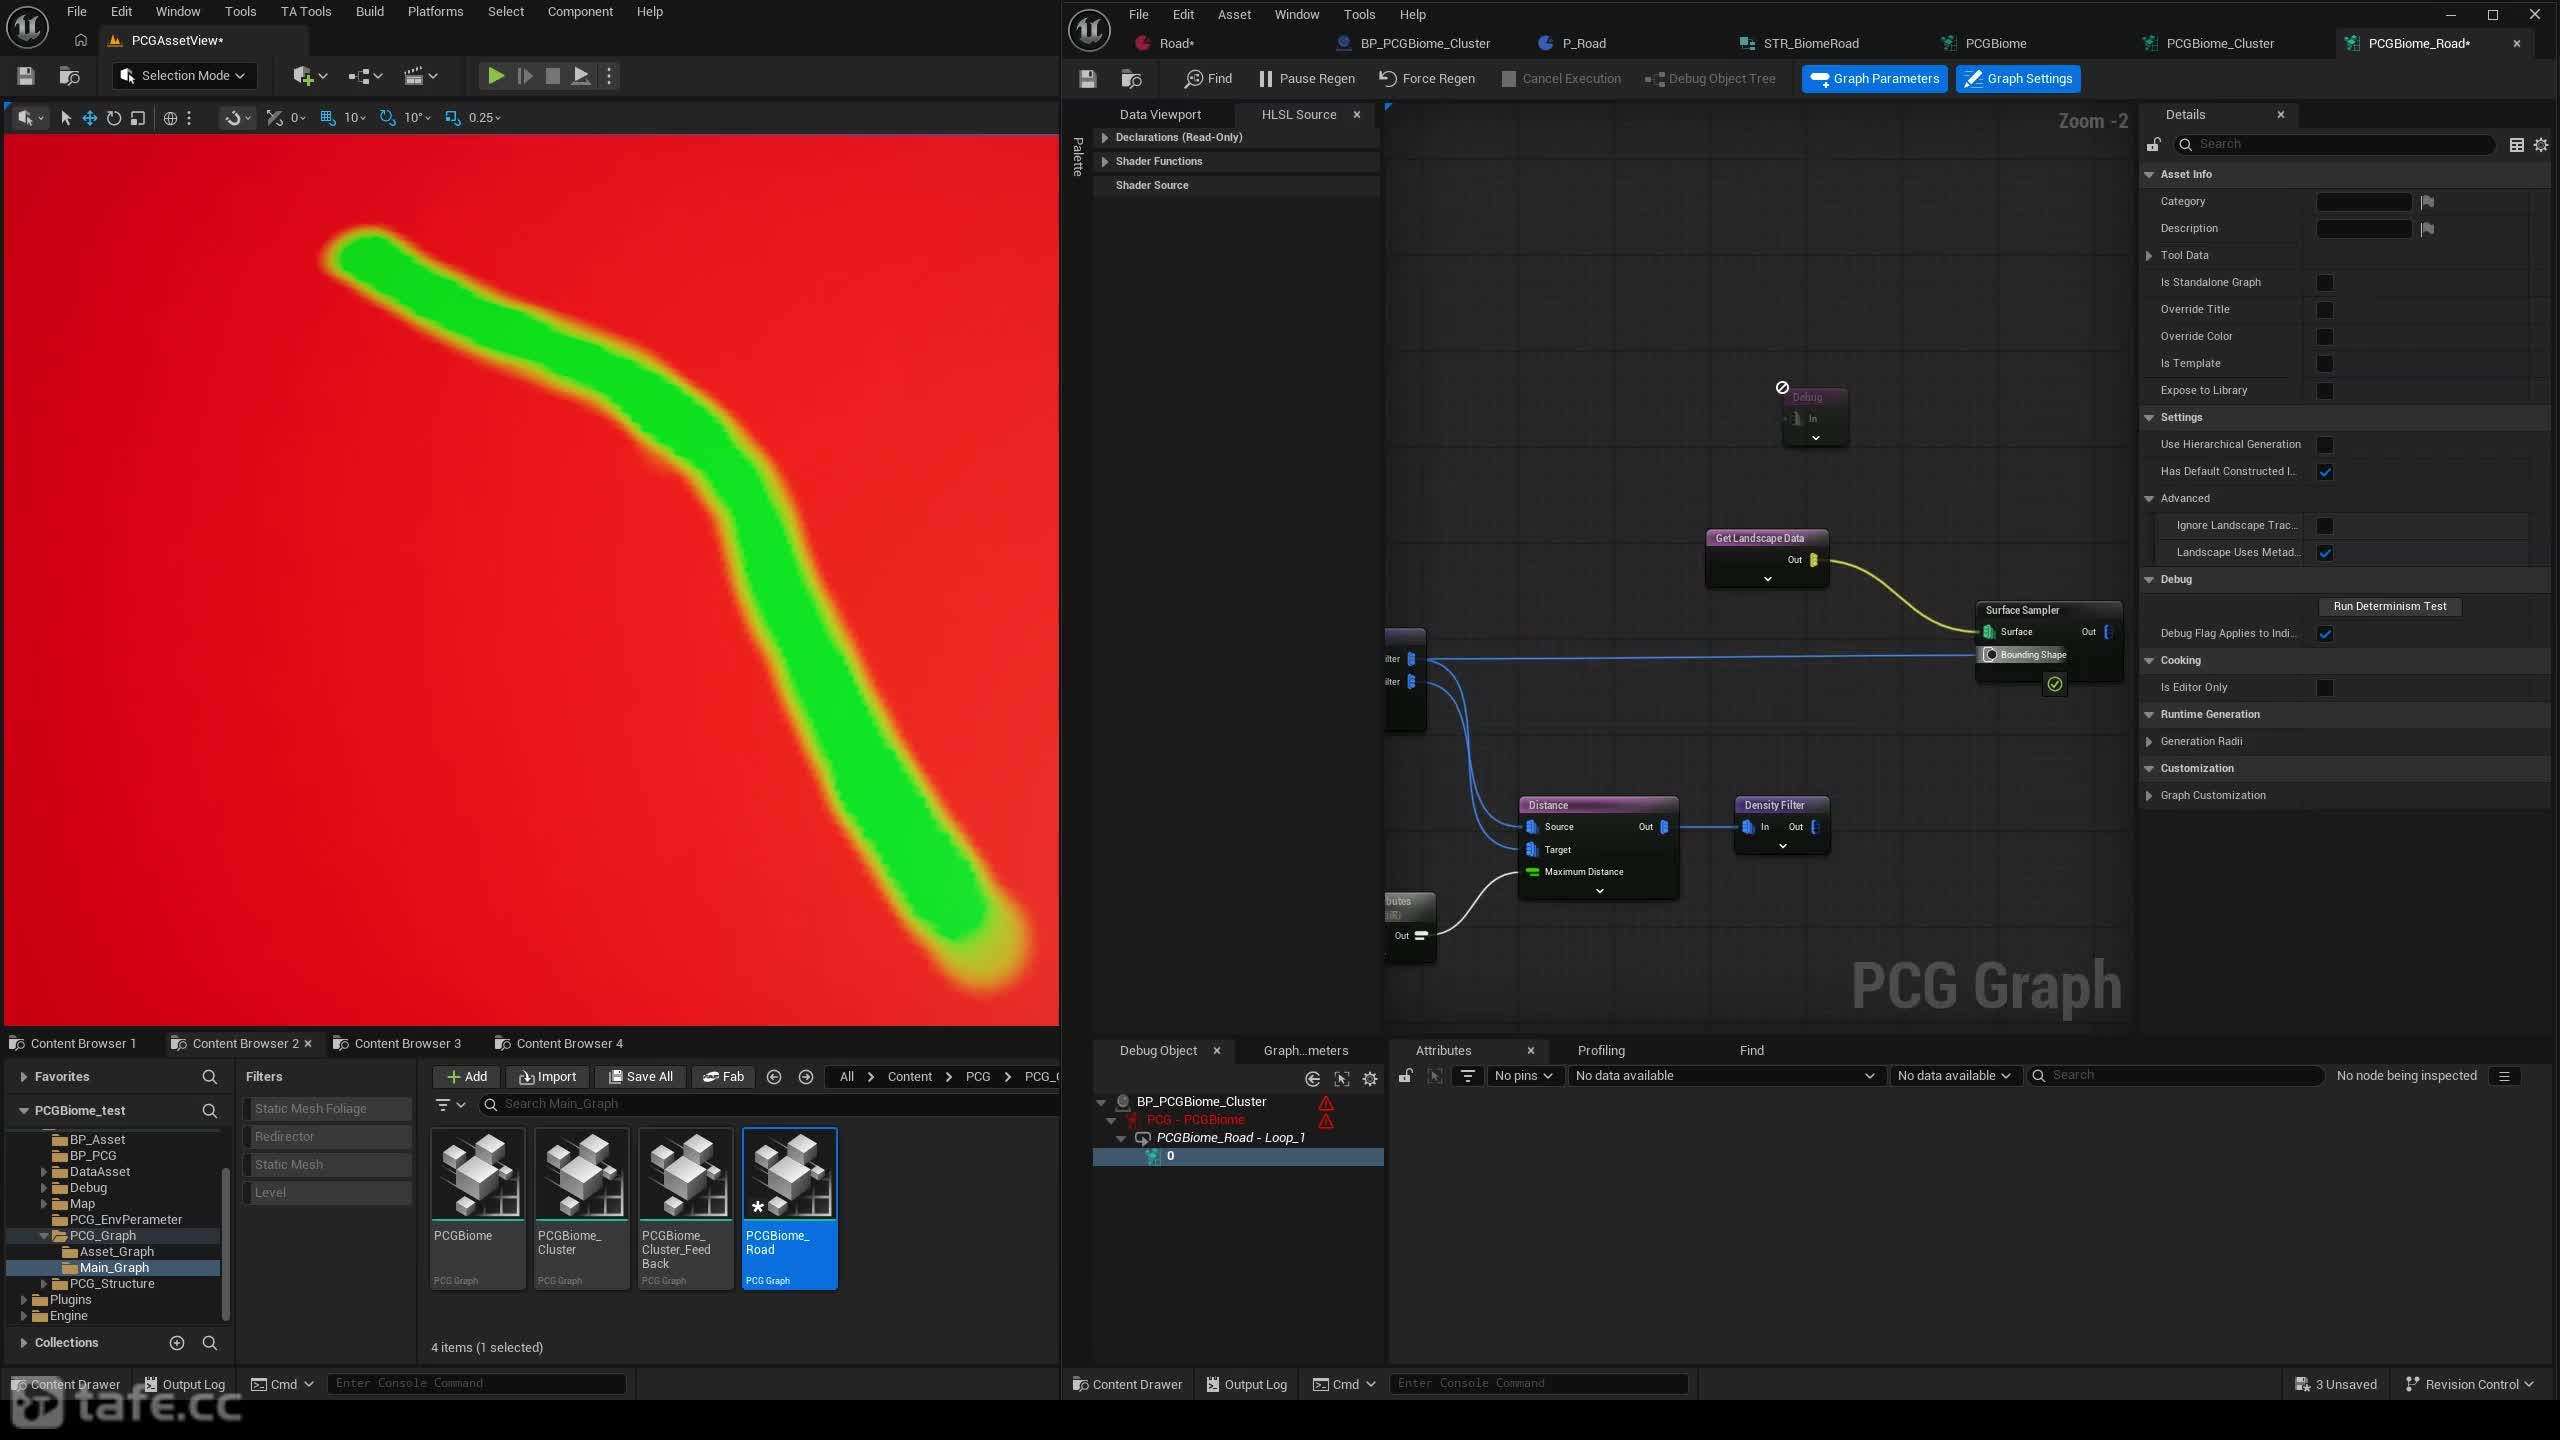The width and height of the screenshot is (2560, 1440).
Task: Navigate forward in content browser history
Action: point(805,1077)
